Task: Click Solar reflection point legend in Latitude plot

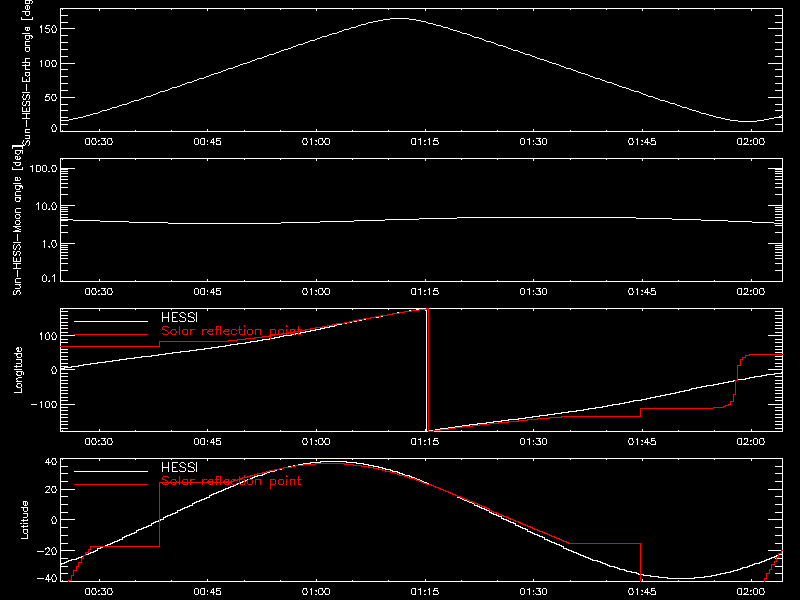Action: click(x=231, y=481)
